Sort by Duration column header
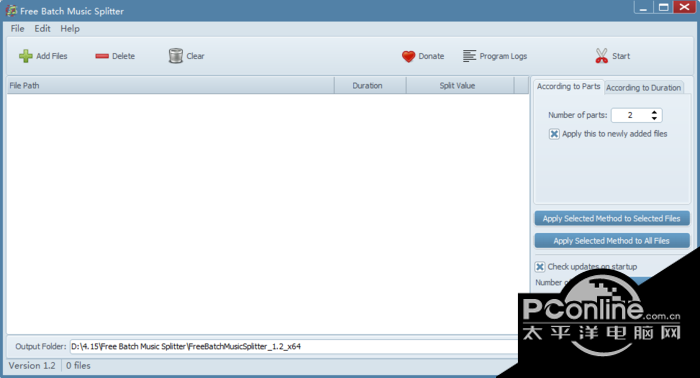Image resolution: width=700 pixels, height=378 pixels. pyautogui.click(x=370, y=85)
